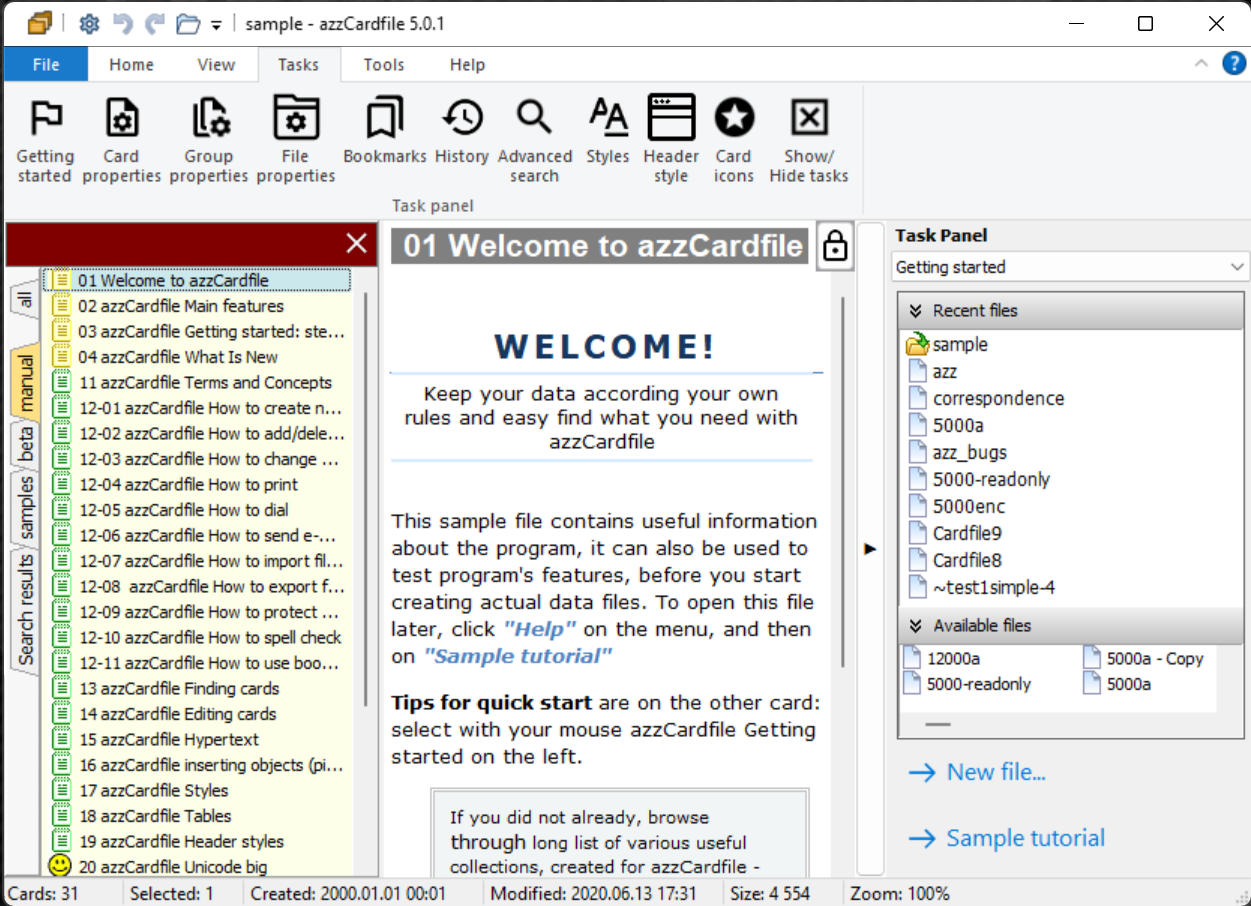Open Group properties panel

(208, 140)
